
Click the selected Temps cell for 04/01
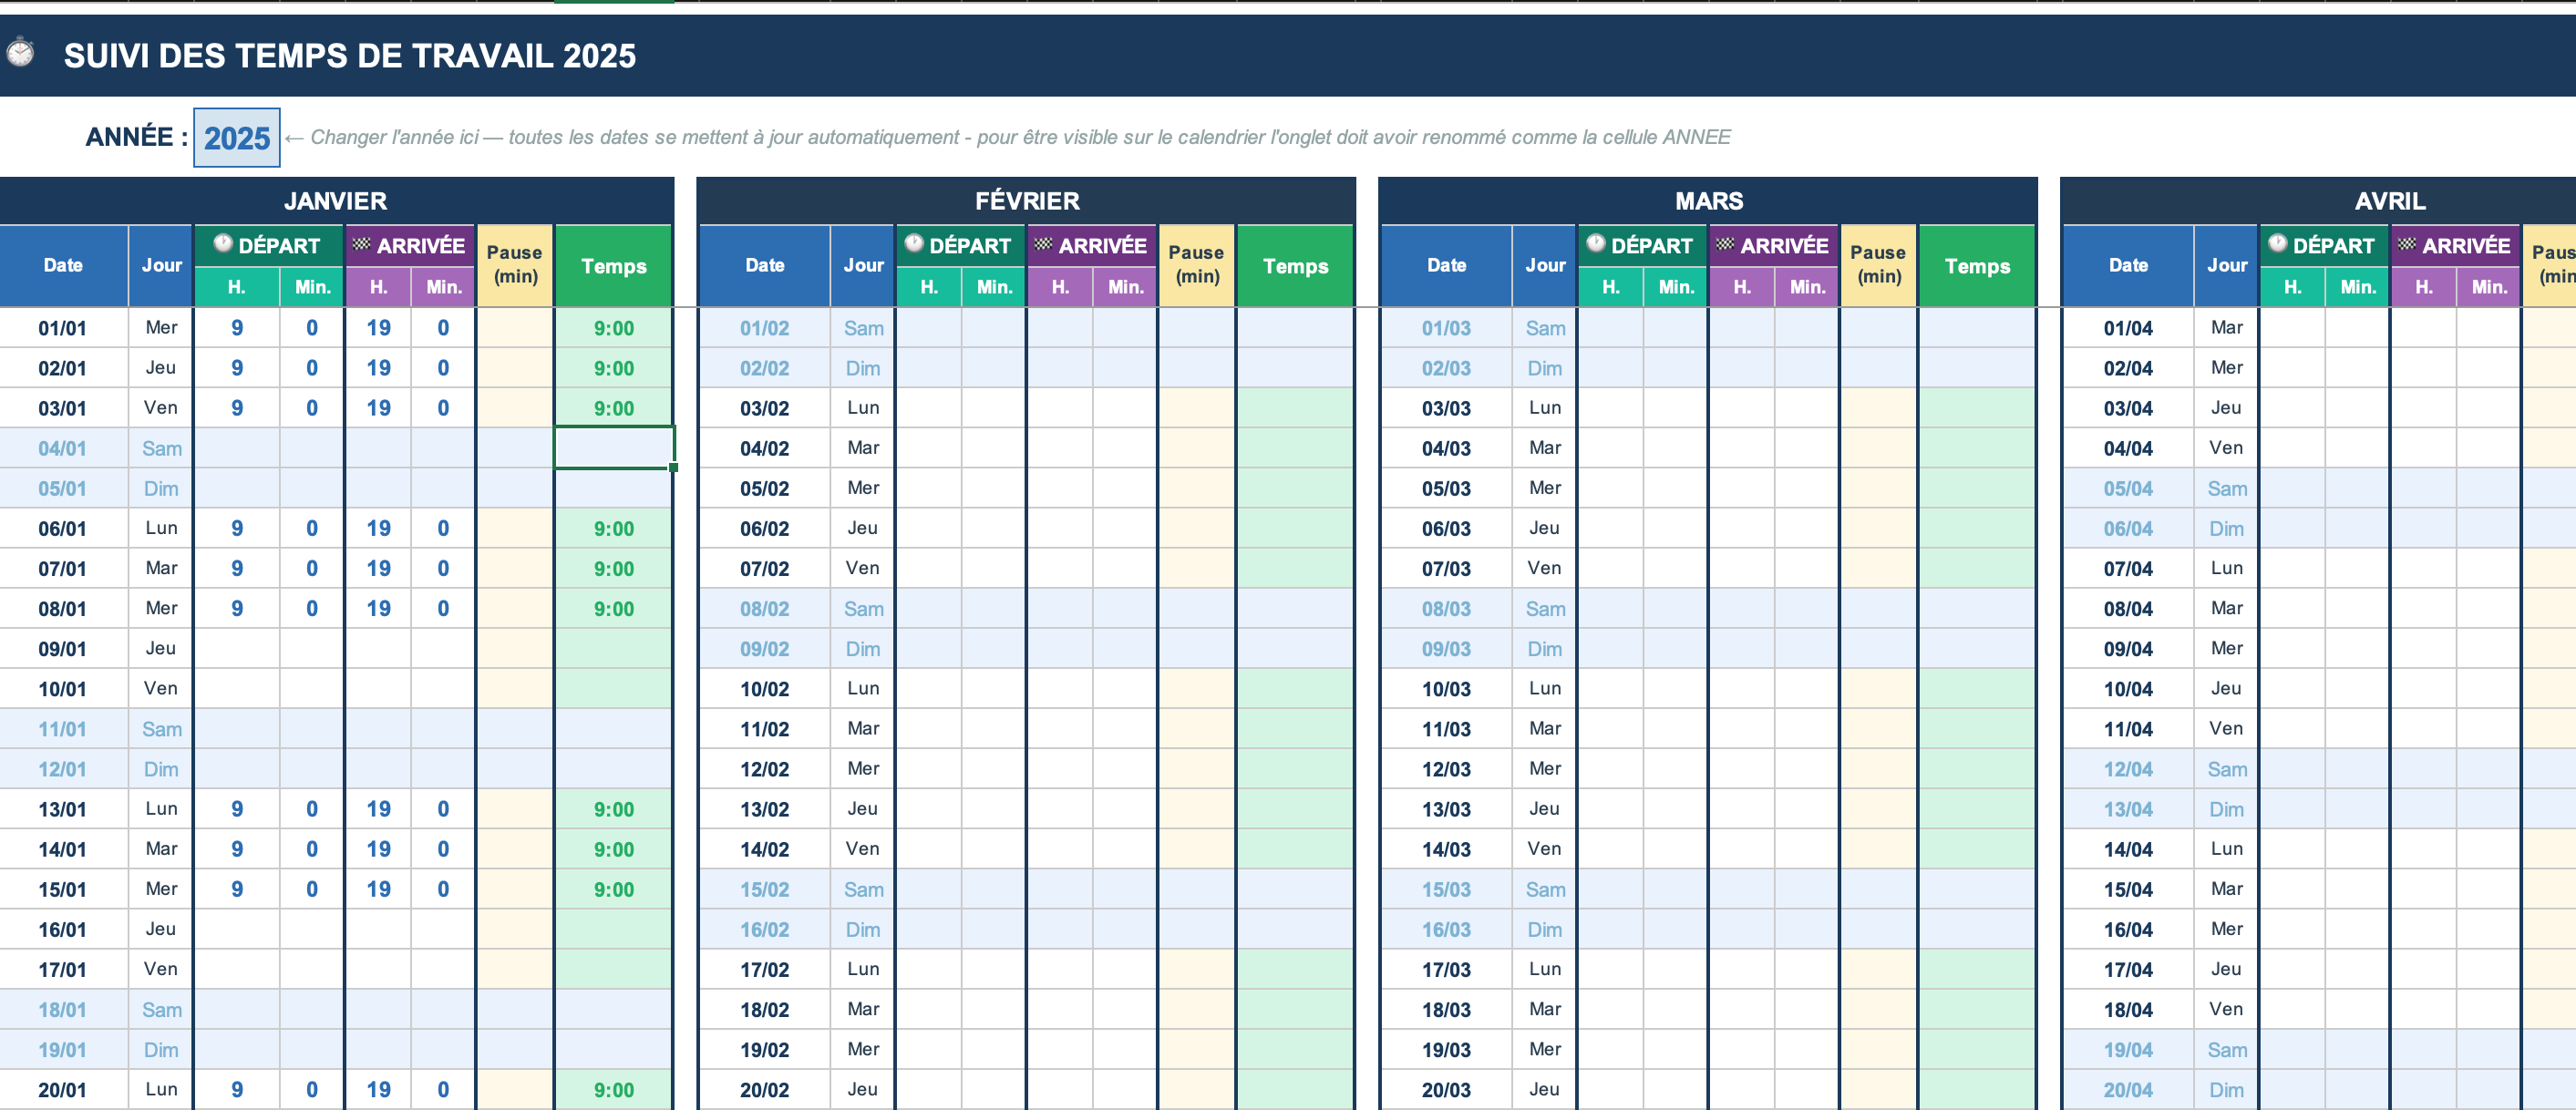(x=613, y=448)
